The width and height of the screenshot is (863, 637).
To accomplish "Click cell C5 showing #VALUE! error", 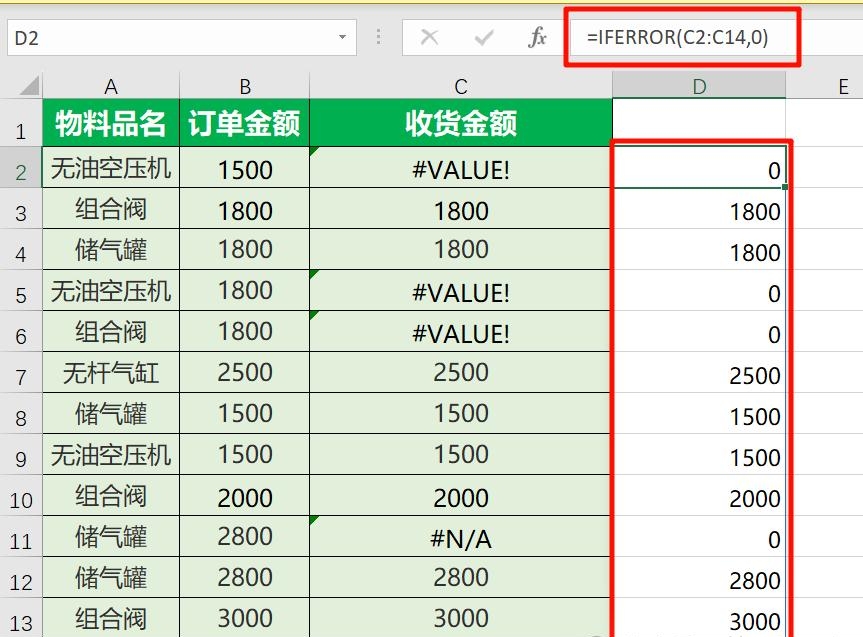I will [x=461, y=291].
